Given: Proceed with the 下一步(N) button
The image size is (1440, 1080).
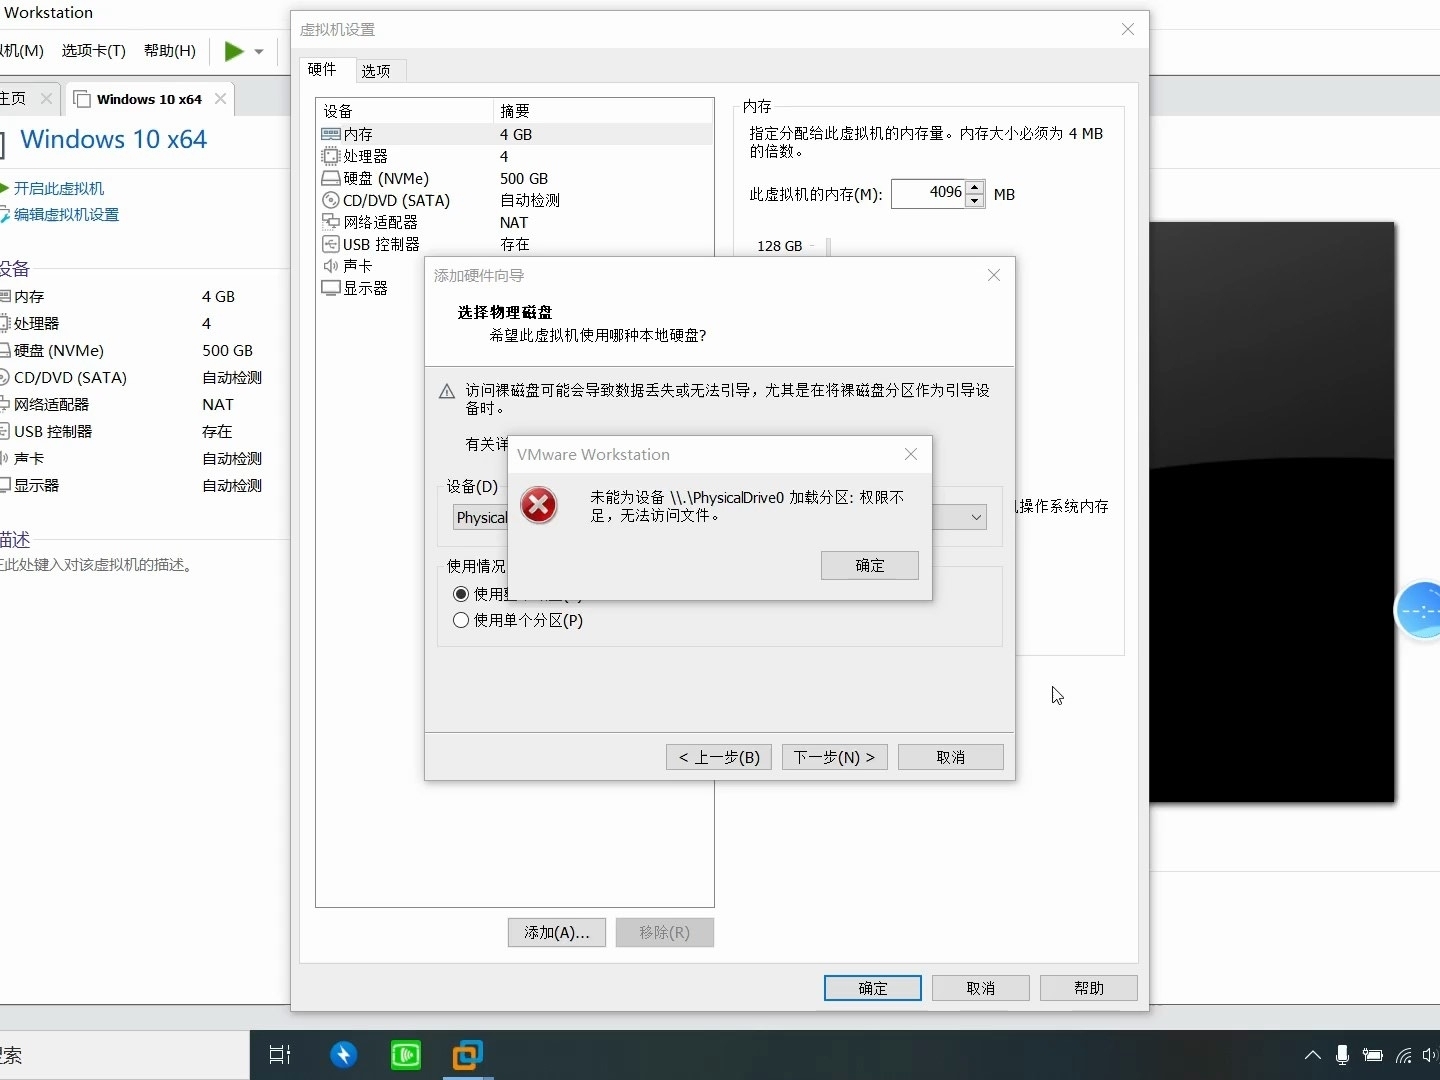Looking at the screenshot, I should pos(834,757).
